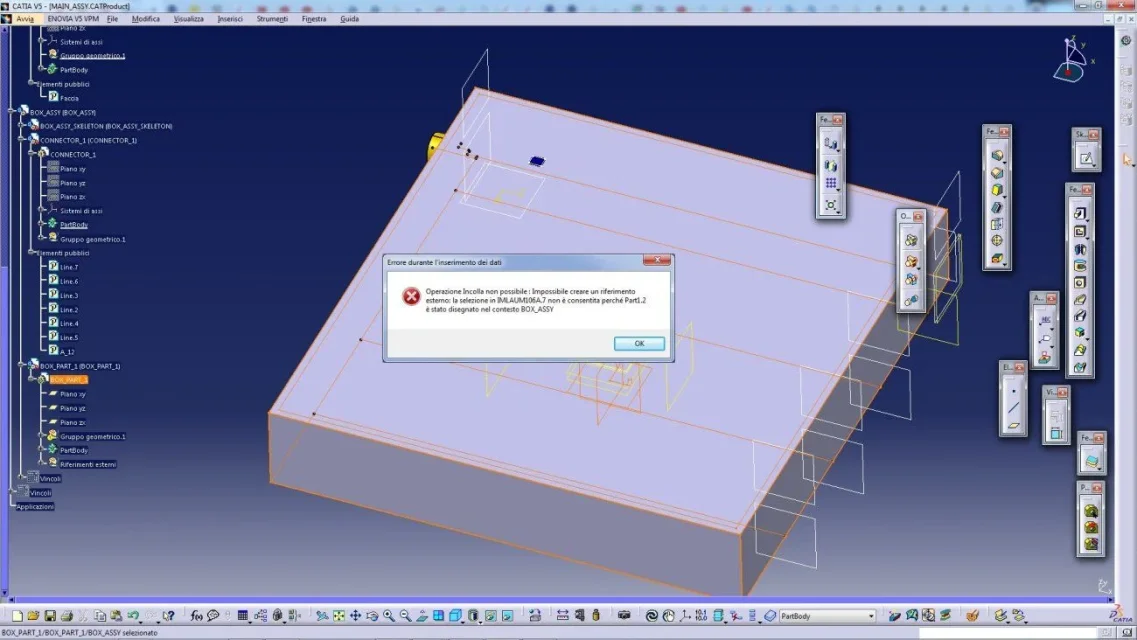Close the error dialog with the X
The height and width of the screenshot is (640, 1137).
(x=655, y=261)
